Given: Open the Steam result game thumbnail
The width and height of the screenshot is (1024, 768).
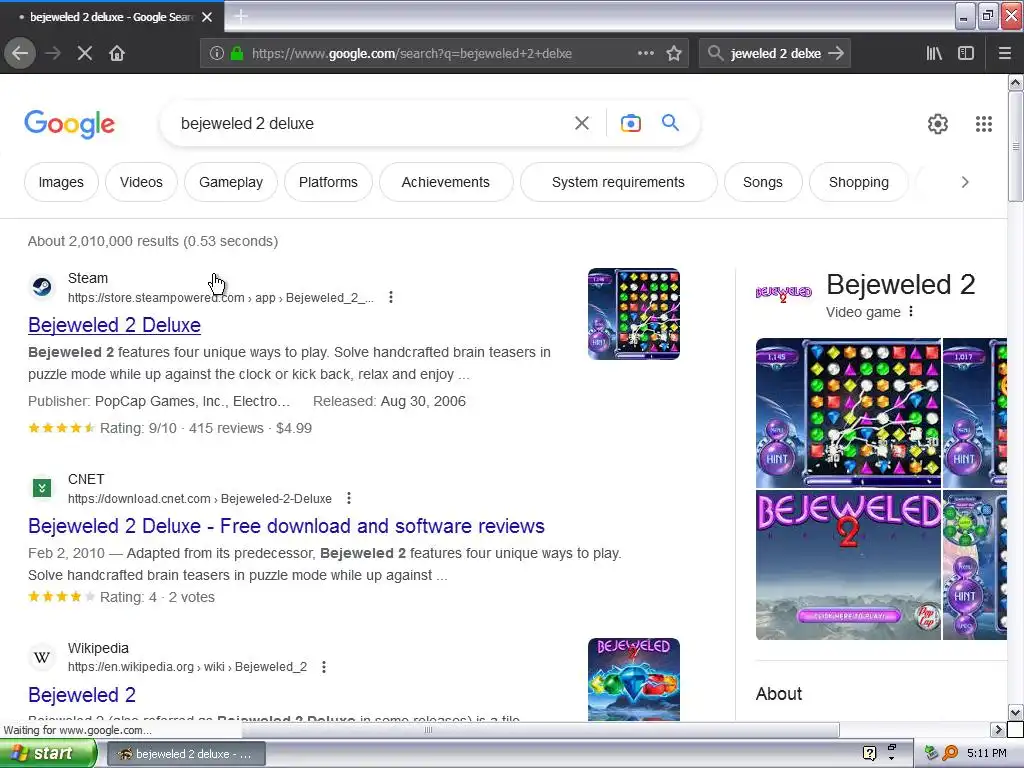Looking at the screenshot, I should (x=633, y=313).
